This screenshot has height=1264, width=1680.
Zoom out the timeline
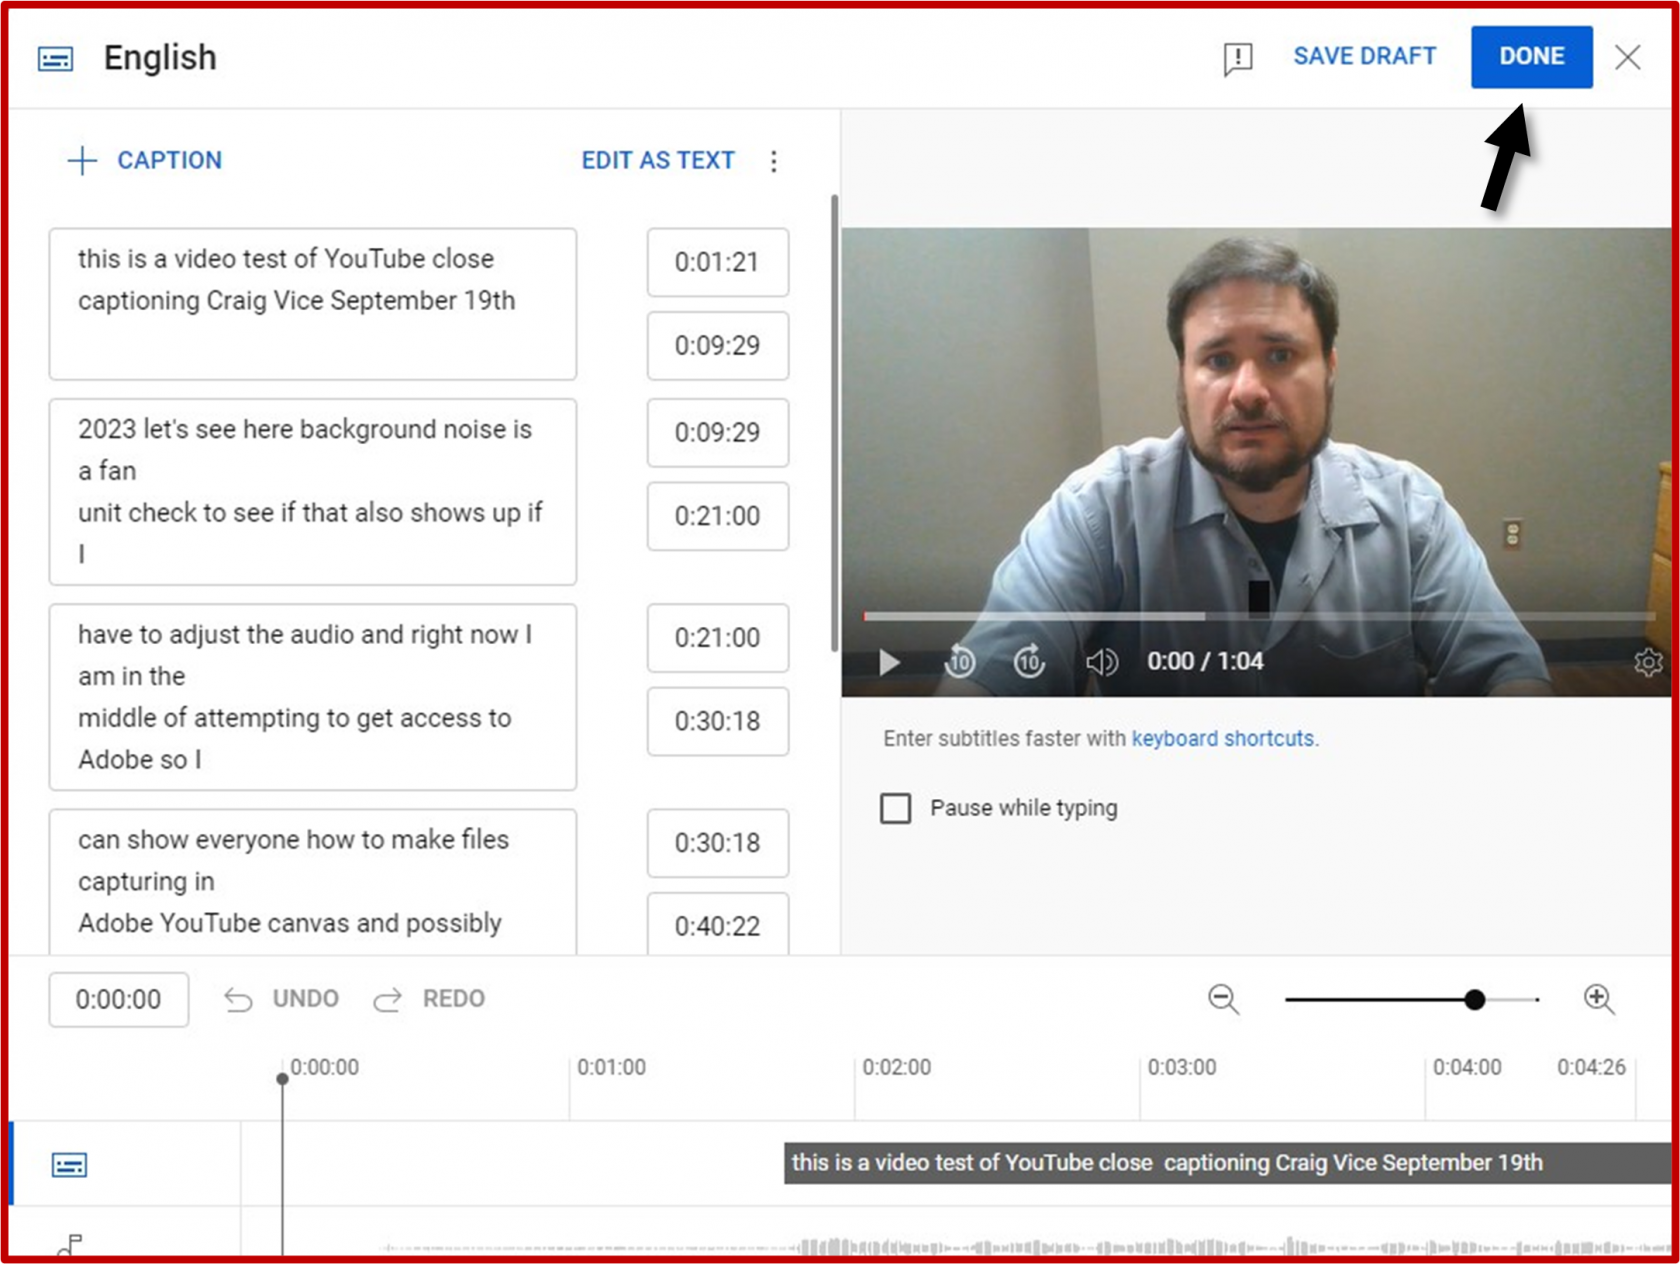coord(1223,999)
